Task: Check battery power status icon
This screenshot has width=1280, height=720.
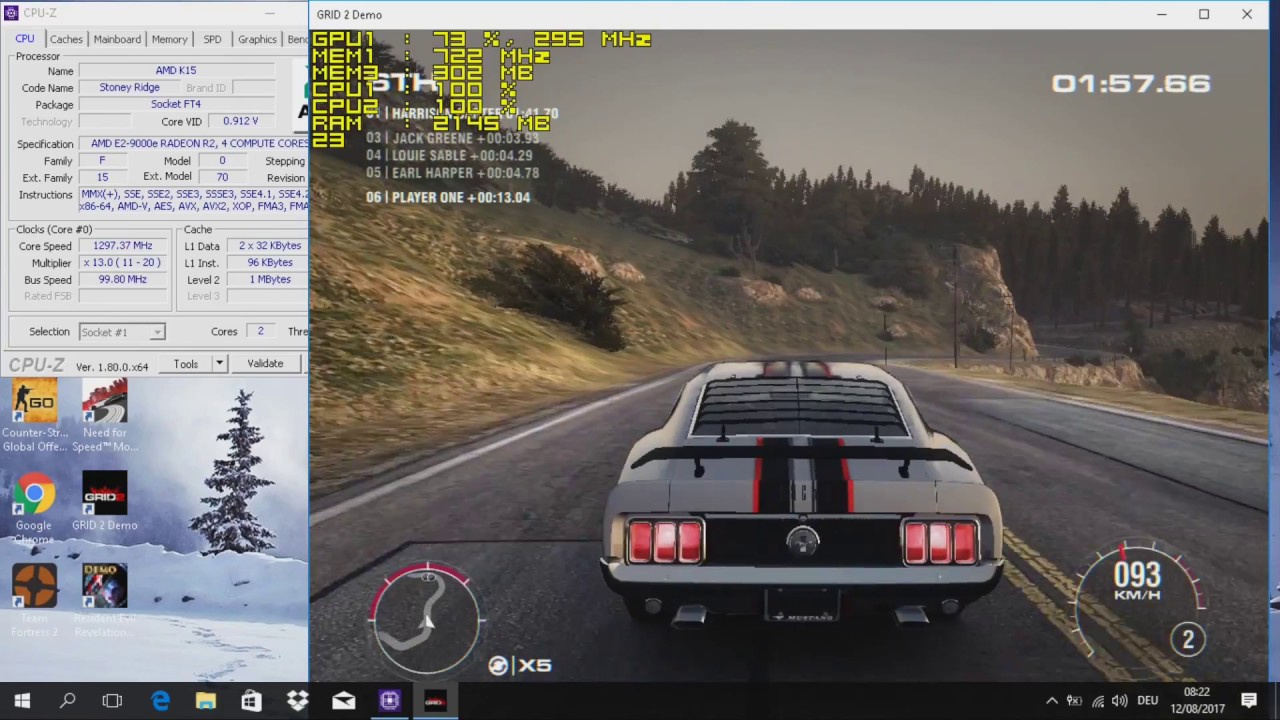Action: (1075, 701)
